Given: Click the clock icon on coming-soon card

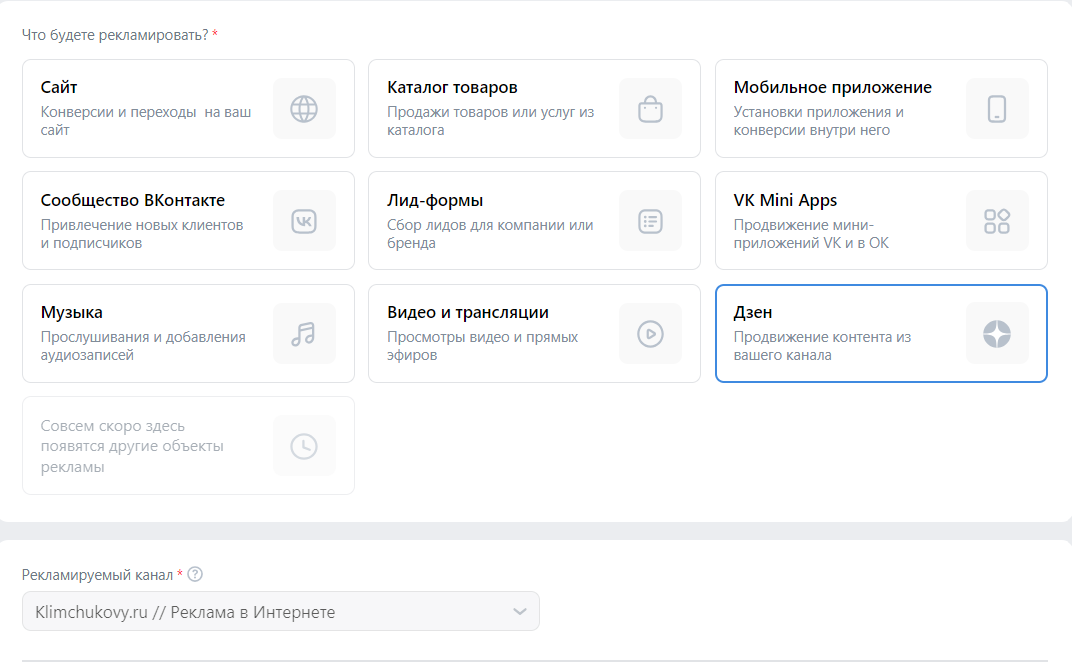Looking at the screenshot, I should (x=304, y=446).
